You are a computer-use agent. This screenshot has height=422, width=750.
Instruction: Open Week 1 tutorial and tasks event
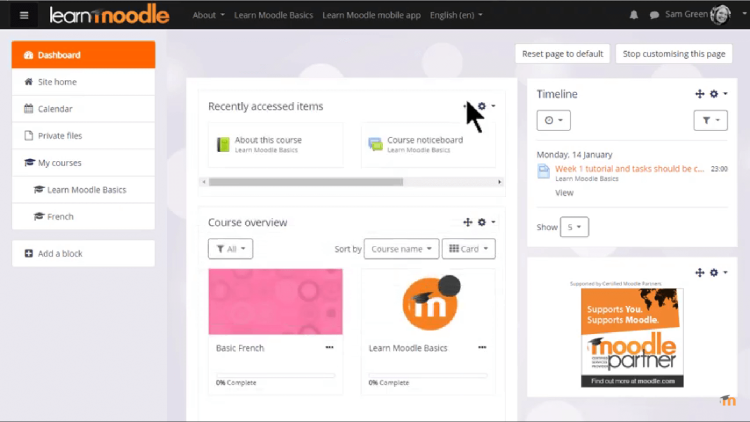[629, 168]
